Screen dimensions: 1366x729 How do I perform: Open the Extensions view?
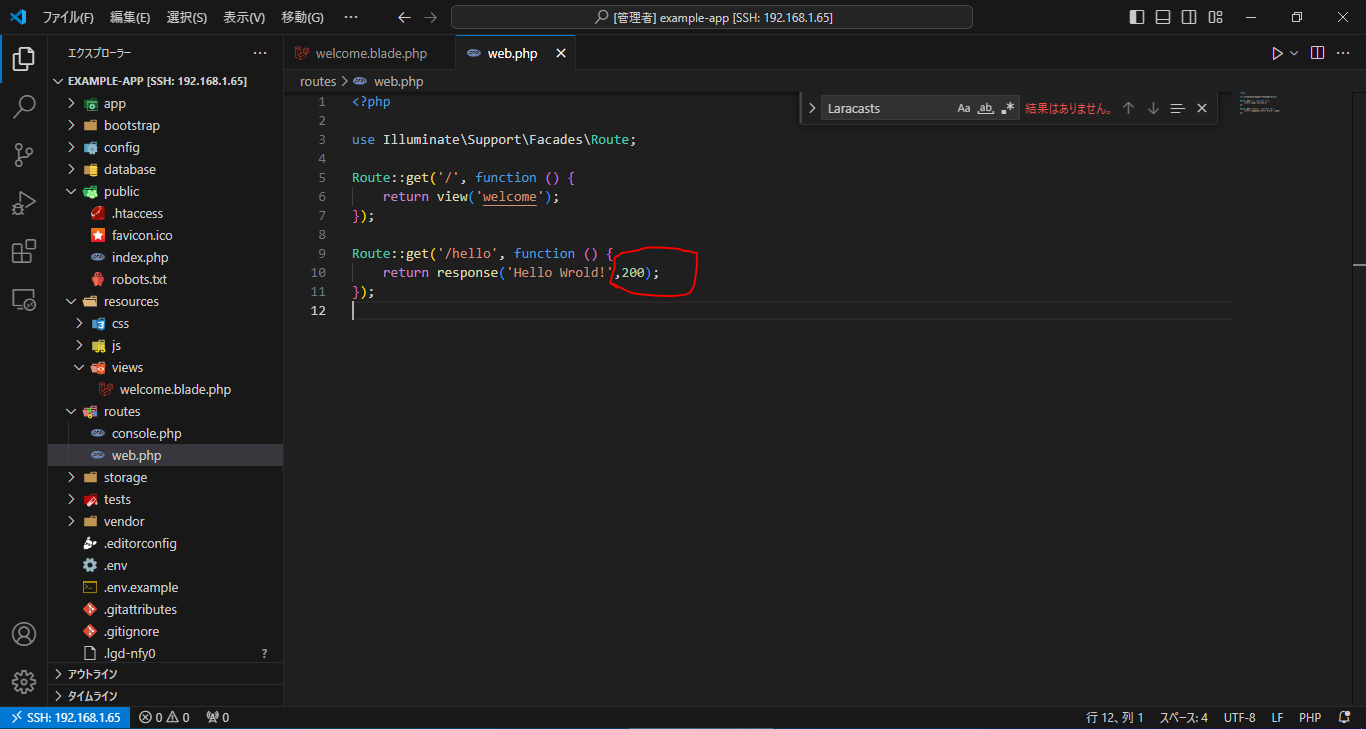pyautogui.click(x=24, y=251)
